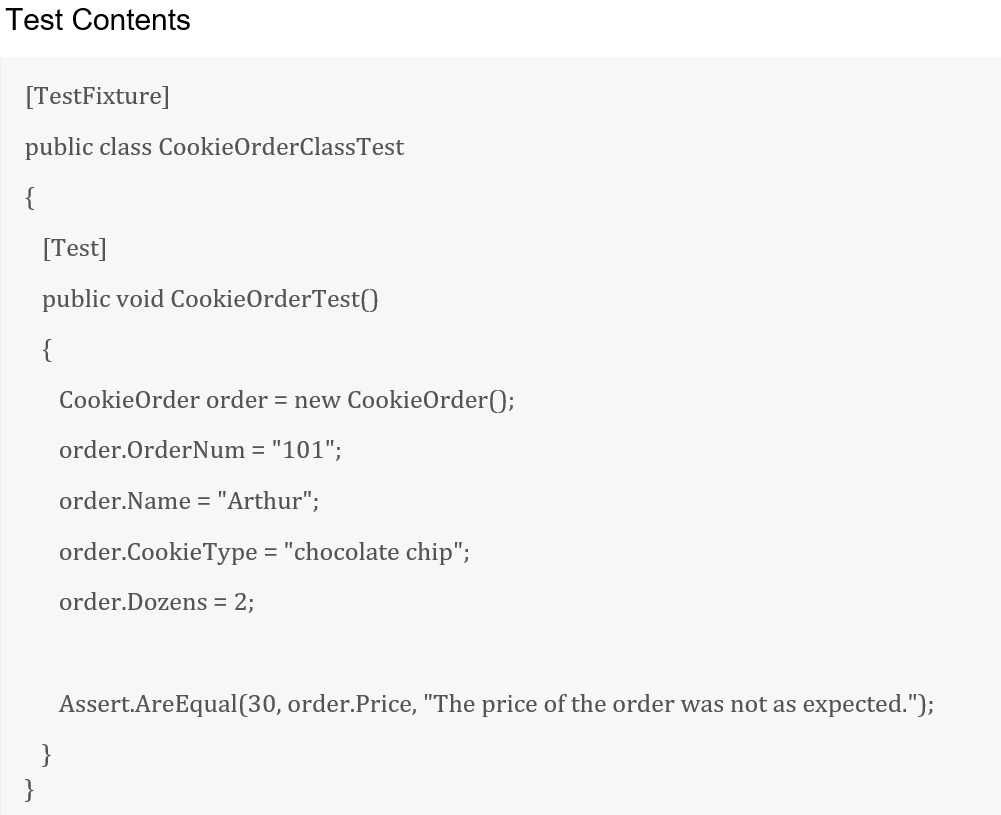This screenshot has height=815, width=1001.
Task: Click the "Arthur" name string
Action: click(265, 501)
